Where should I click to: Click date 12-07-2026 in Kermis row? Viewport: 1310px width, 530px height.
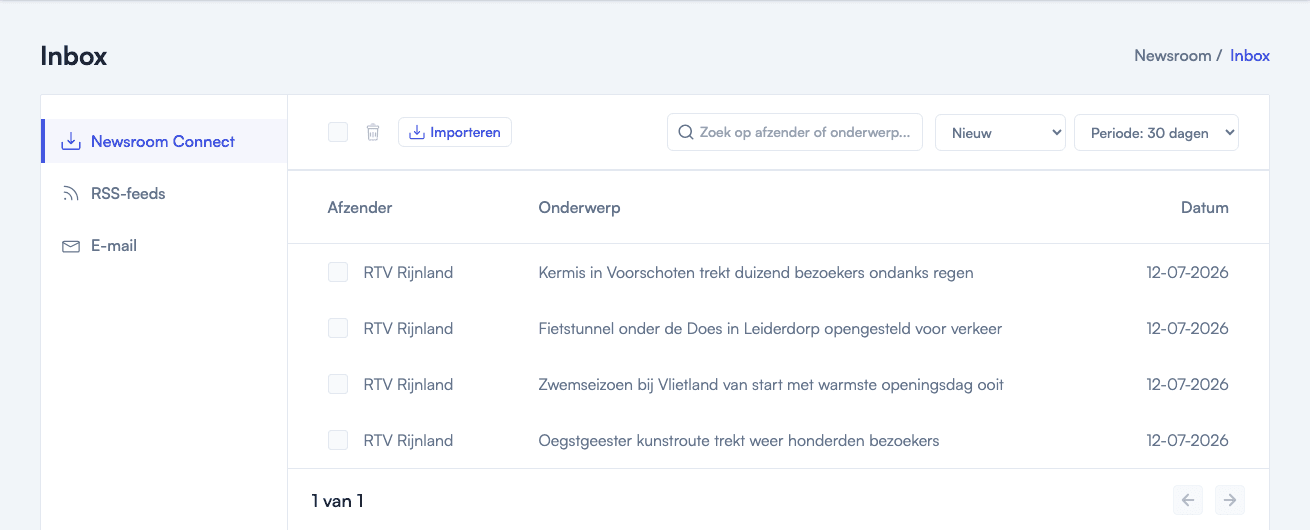[1188, 272]
